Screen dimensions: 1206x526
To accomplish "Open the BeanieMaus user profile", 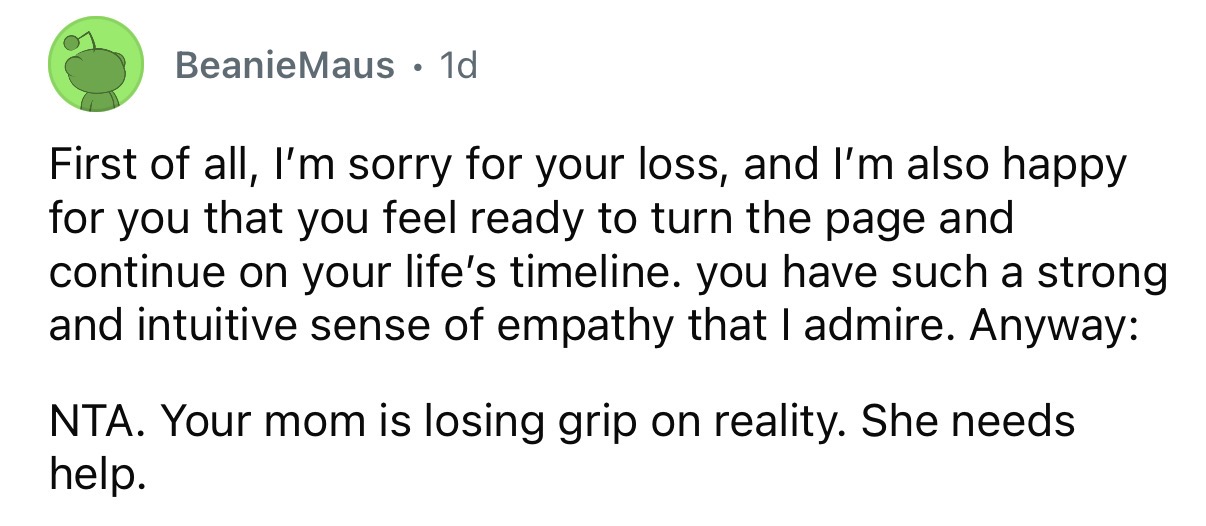I will pyautogui.click(x=284, y=66).
